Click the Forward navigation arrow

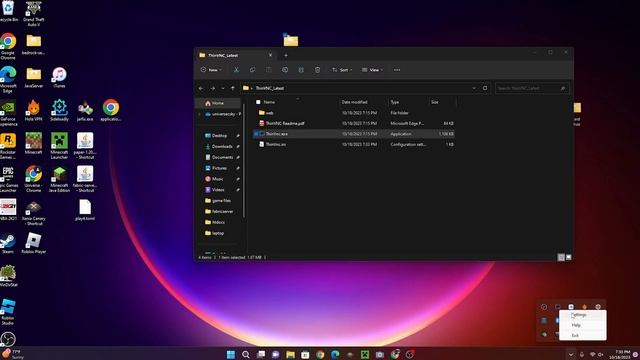212,88
